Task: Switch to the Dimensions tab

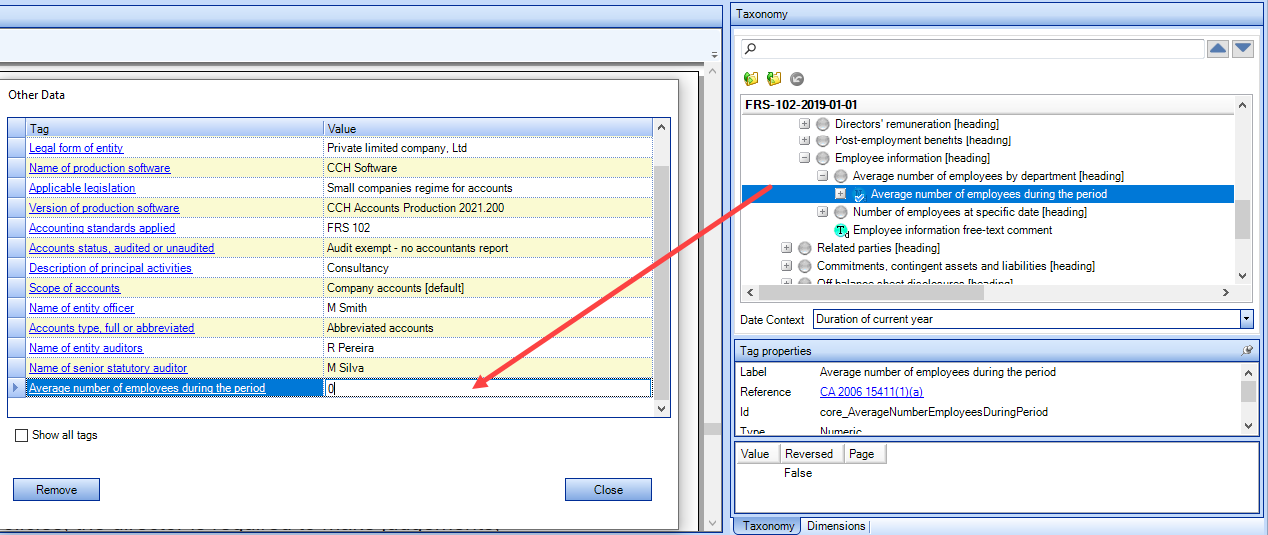Action: pos(836,526)
